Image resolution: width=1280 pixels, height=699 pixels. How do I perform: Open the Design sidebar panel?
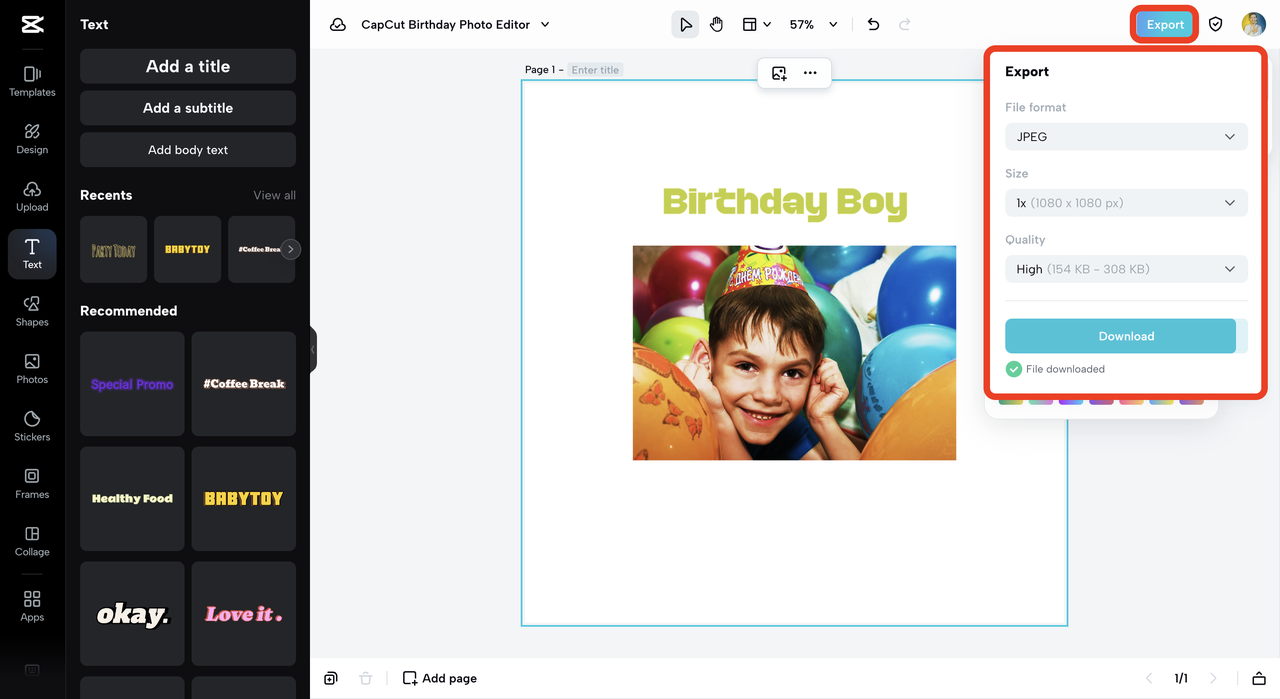[32, 139]
